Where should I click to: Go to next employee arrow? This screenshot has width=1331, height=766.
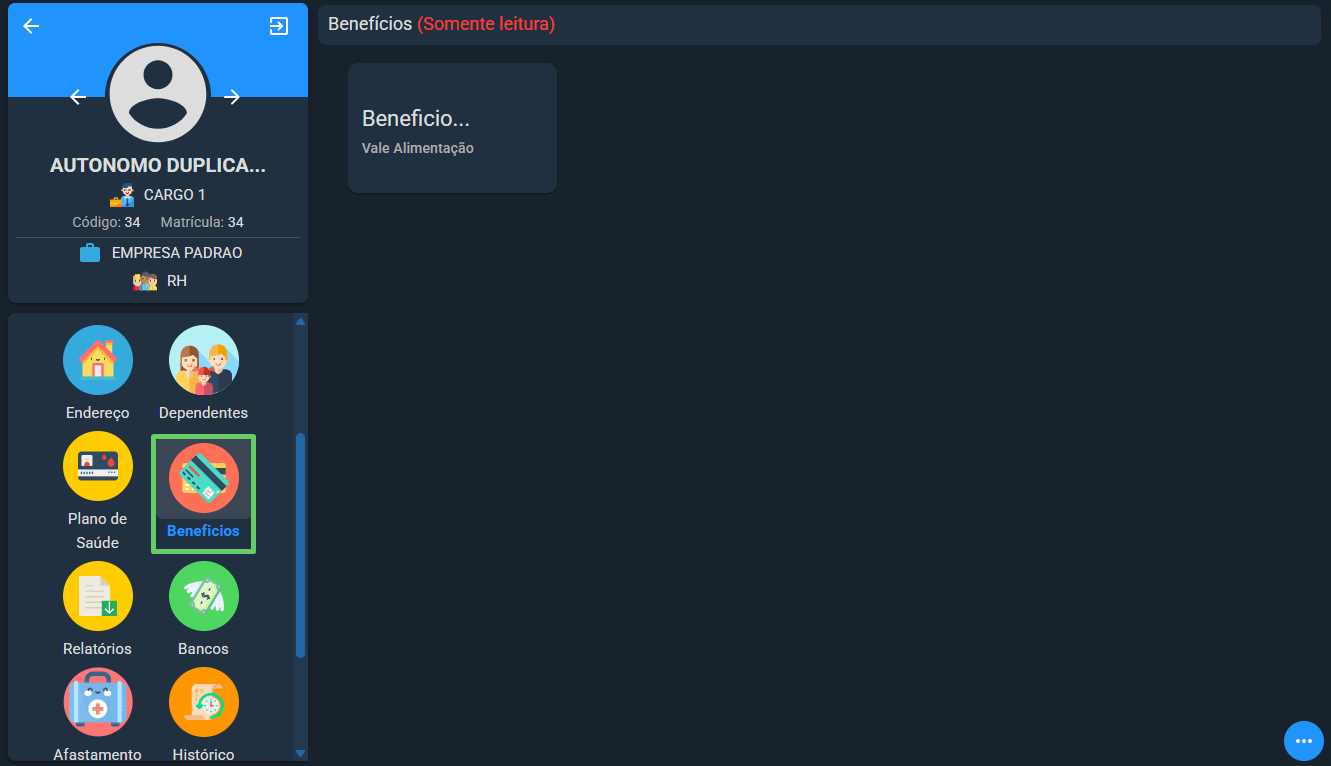(232, 97)
